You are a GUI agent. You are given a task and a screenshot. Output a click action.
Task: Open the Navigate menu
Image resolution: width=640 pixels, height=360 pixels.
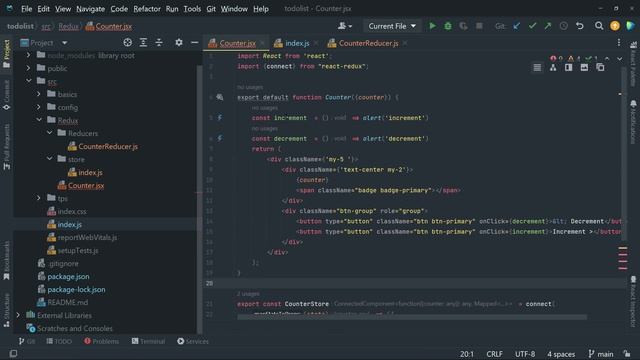tap(90, 9)
